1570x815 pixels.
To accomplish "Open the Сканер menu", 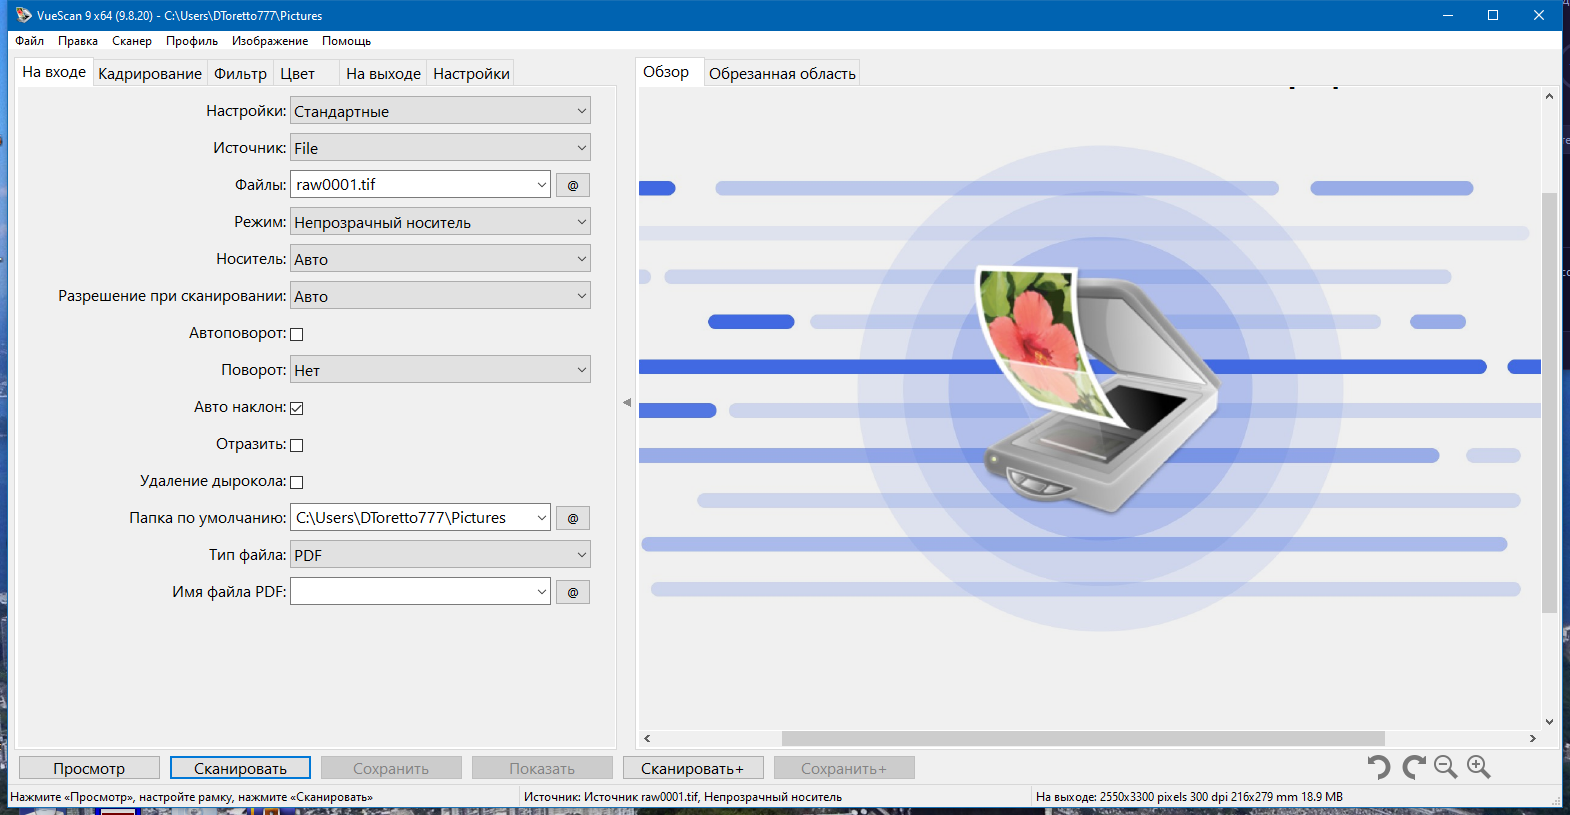I will [132, 41].
